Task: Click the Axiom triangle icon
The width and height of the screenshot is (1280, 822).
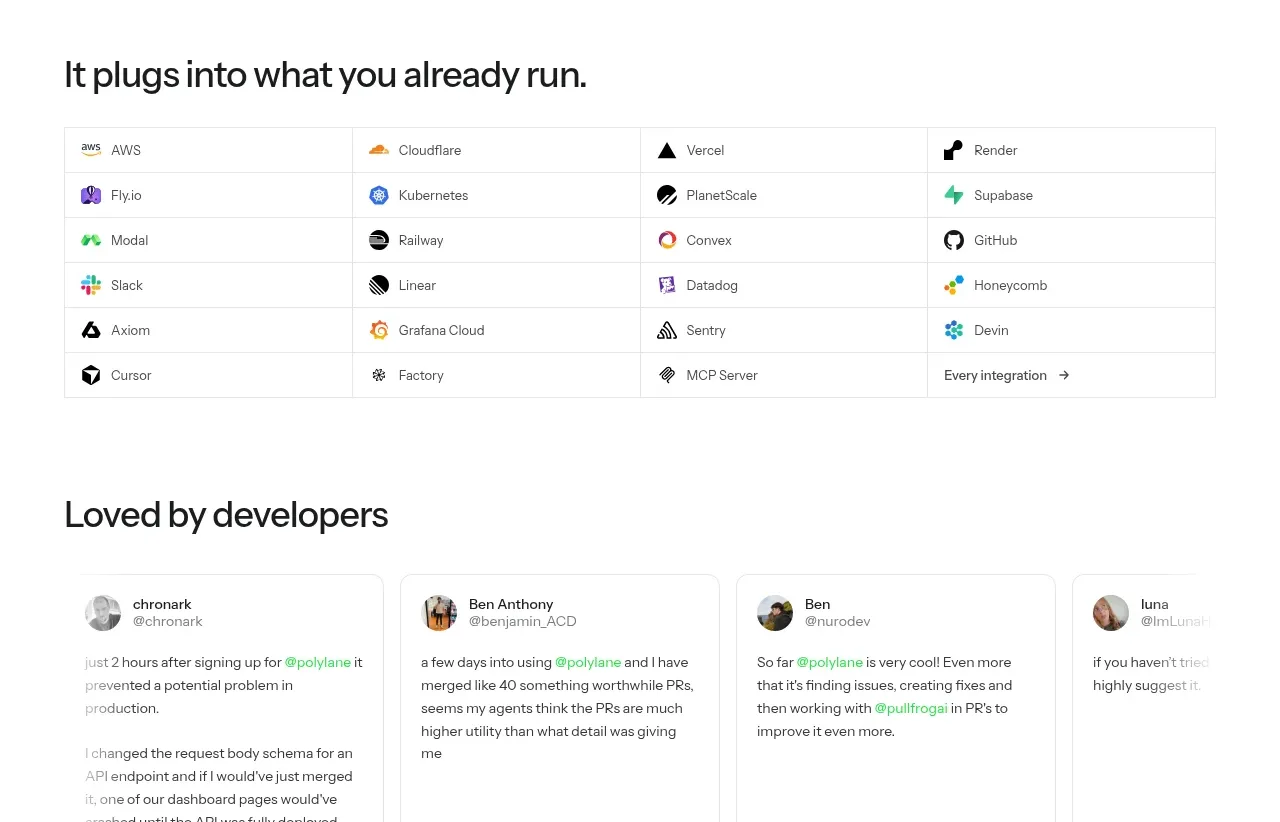Action: click(x=91, y=330)
